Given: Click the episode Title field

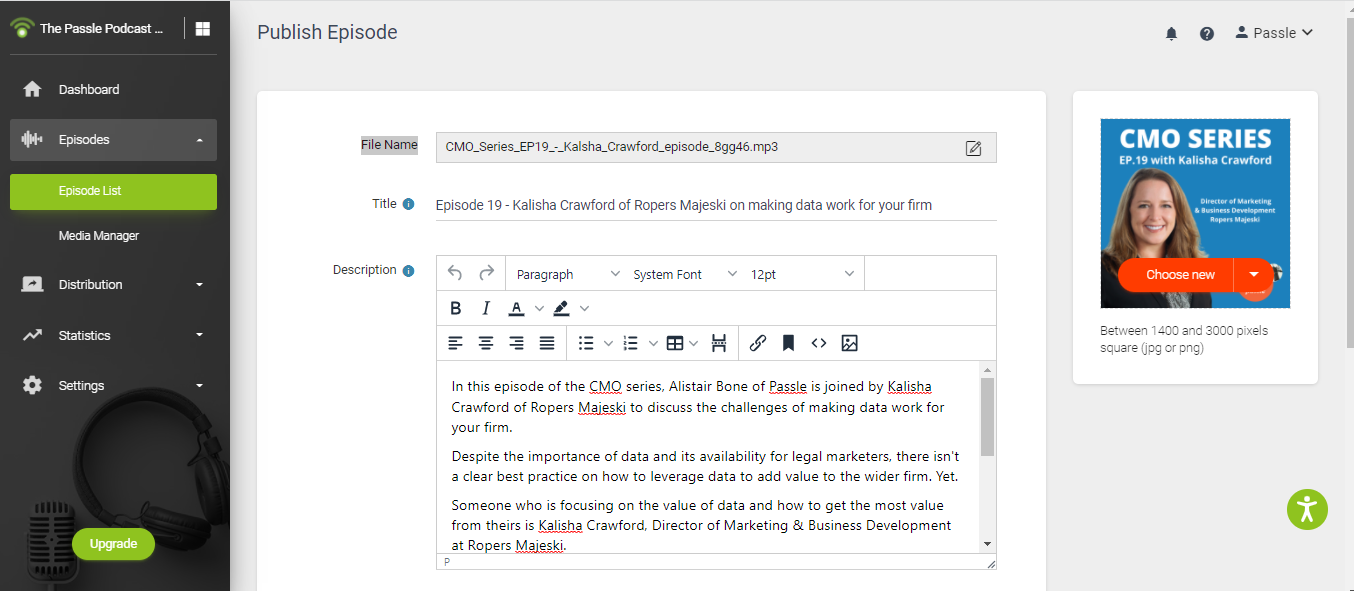Looking at the screenshot, I should pyautogui.click(x=716, y=205).
